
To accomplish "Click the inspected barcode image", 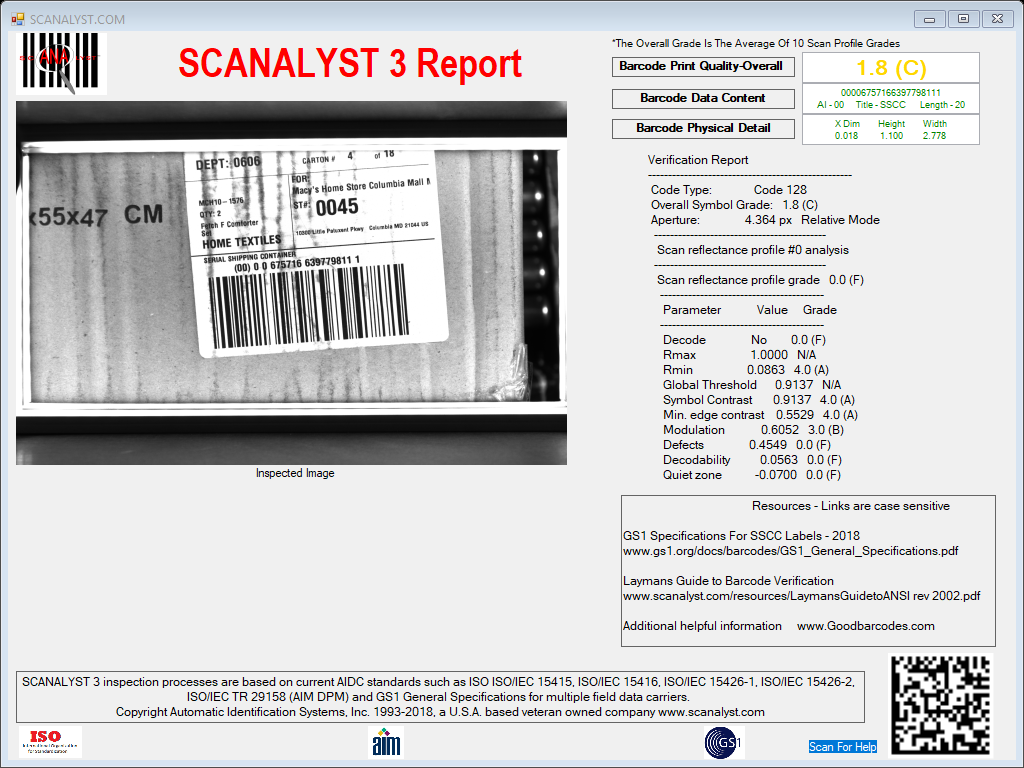I will (x=291, y=283).
